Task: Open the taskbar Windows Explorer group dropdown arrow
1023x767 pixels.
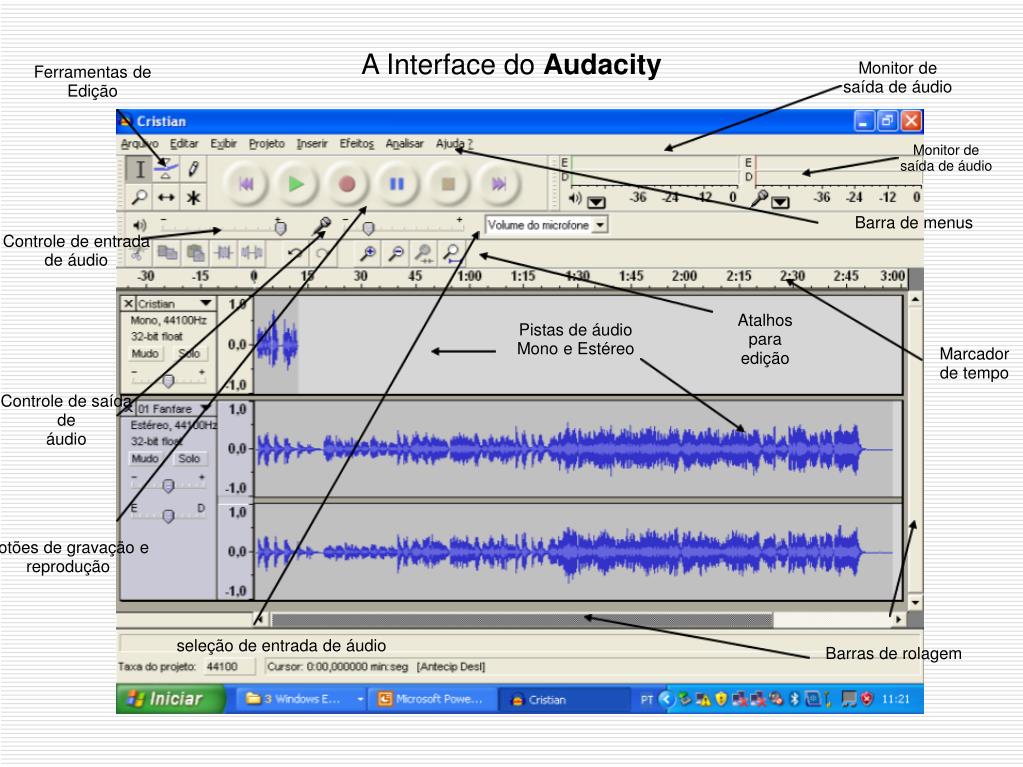Action: [x=360, y=699]
